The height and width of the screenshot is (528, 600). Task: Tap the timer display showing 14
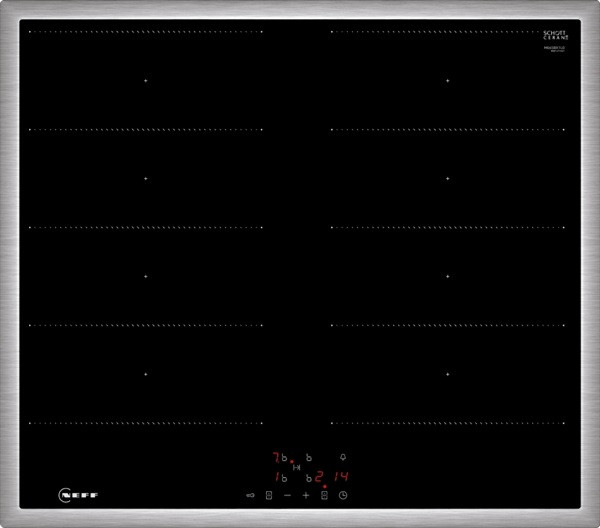click(x=341, y=477)
